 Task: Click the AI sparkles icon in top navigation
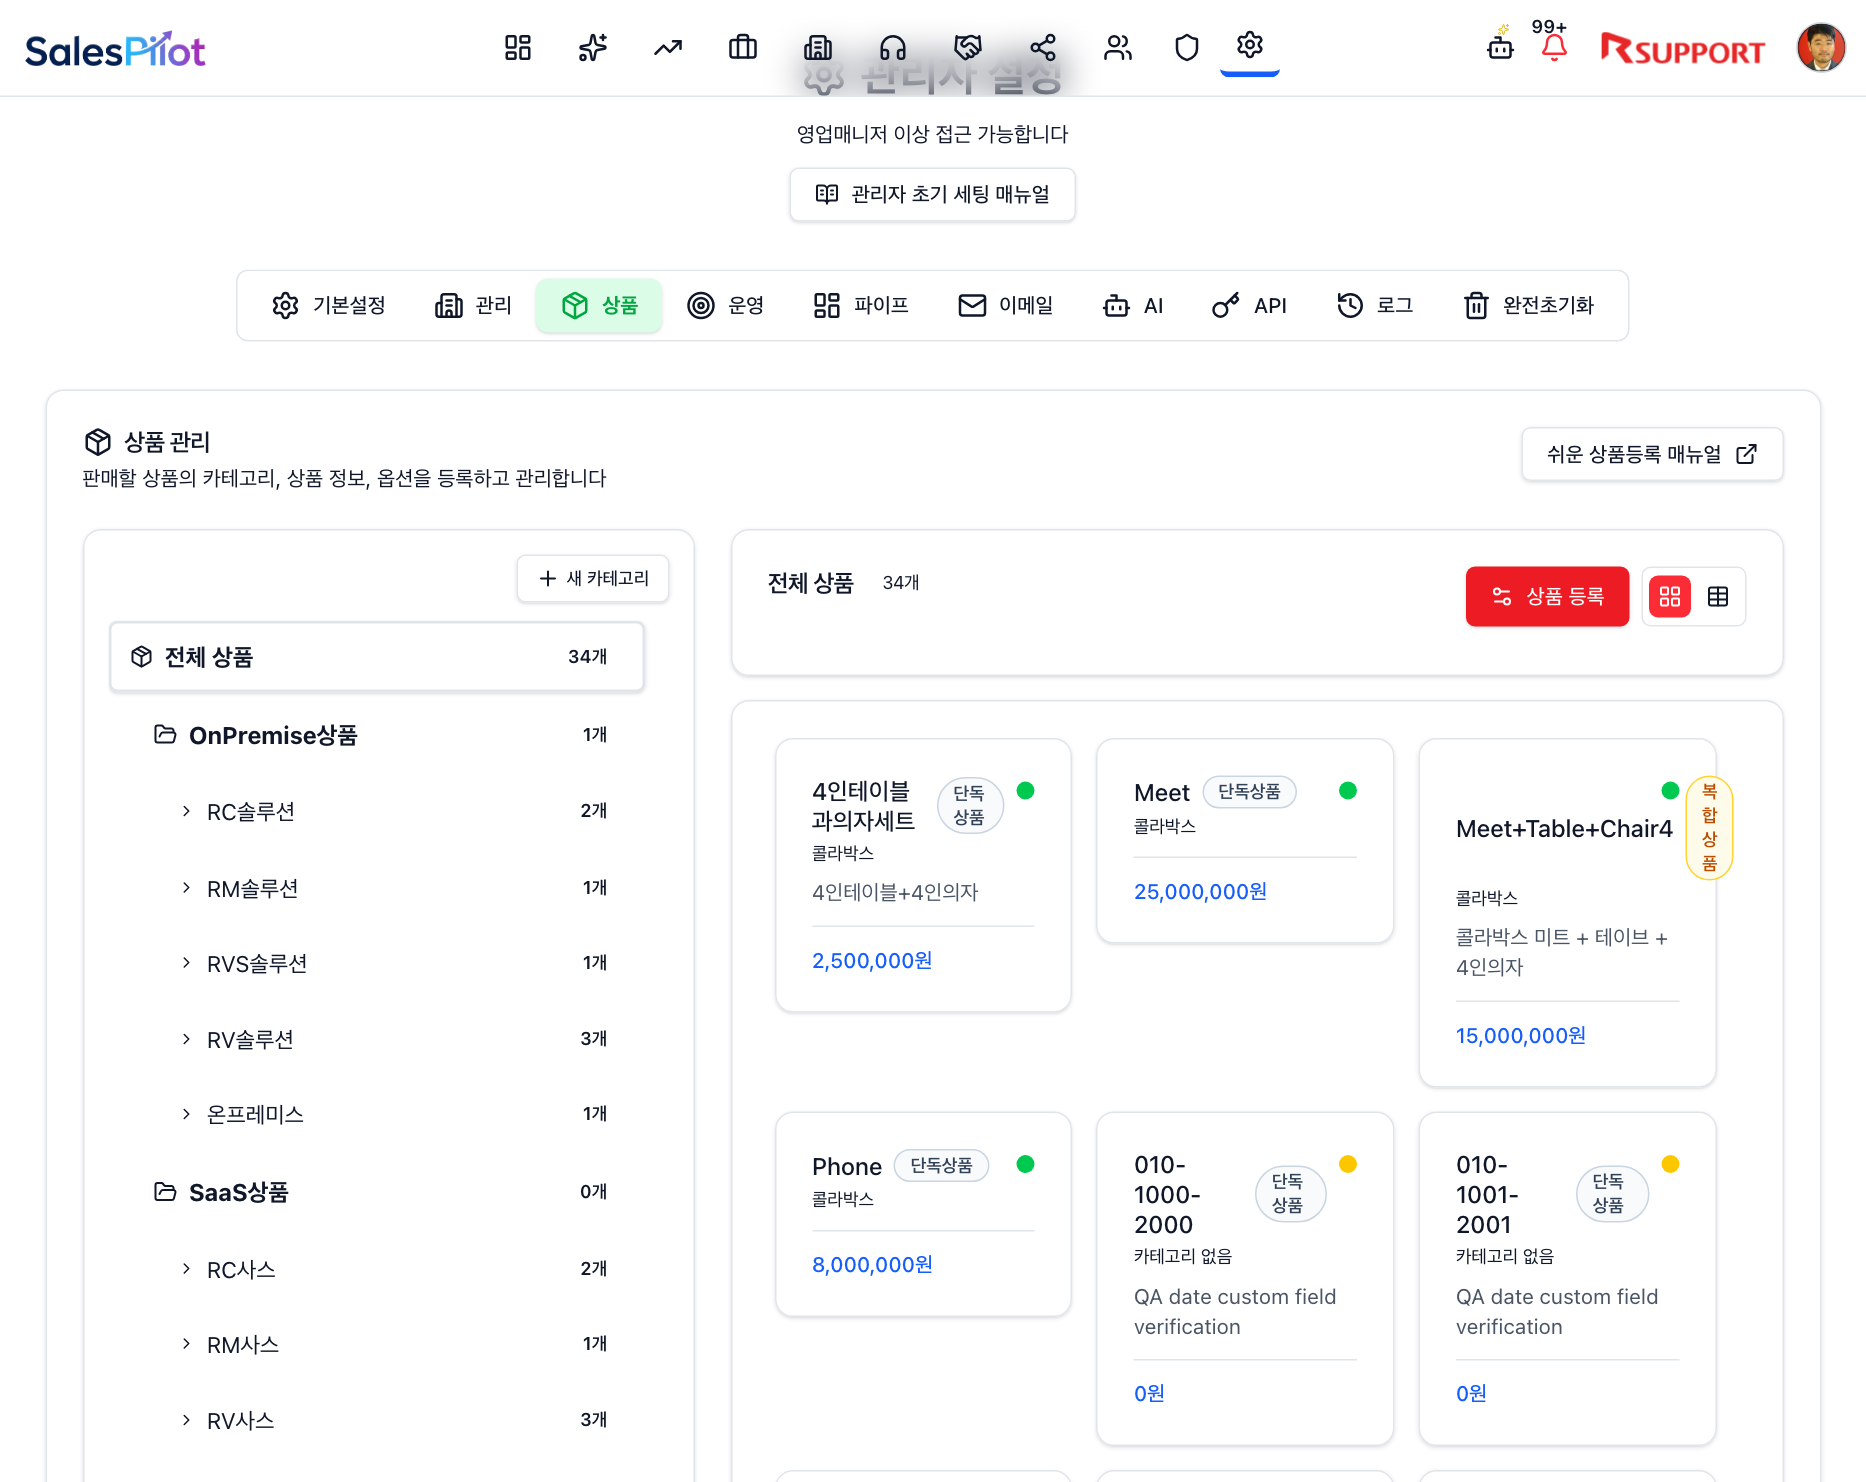tap(593, 47)
